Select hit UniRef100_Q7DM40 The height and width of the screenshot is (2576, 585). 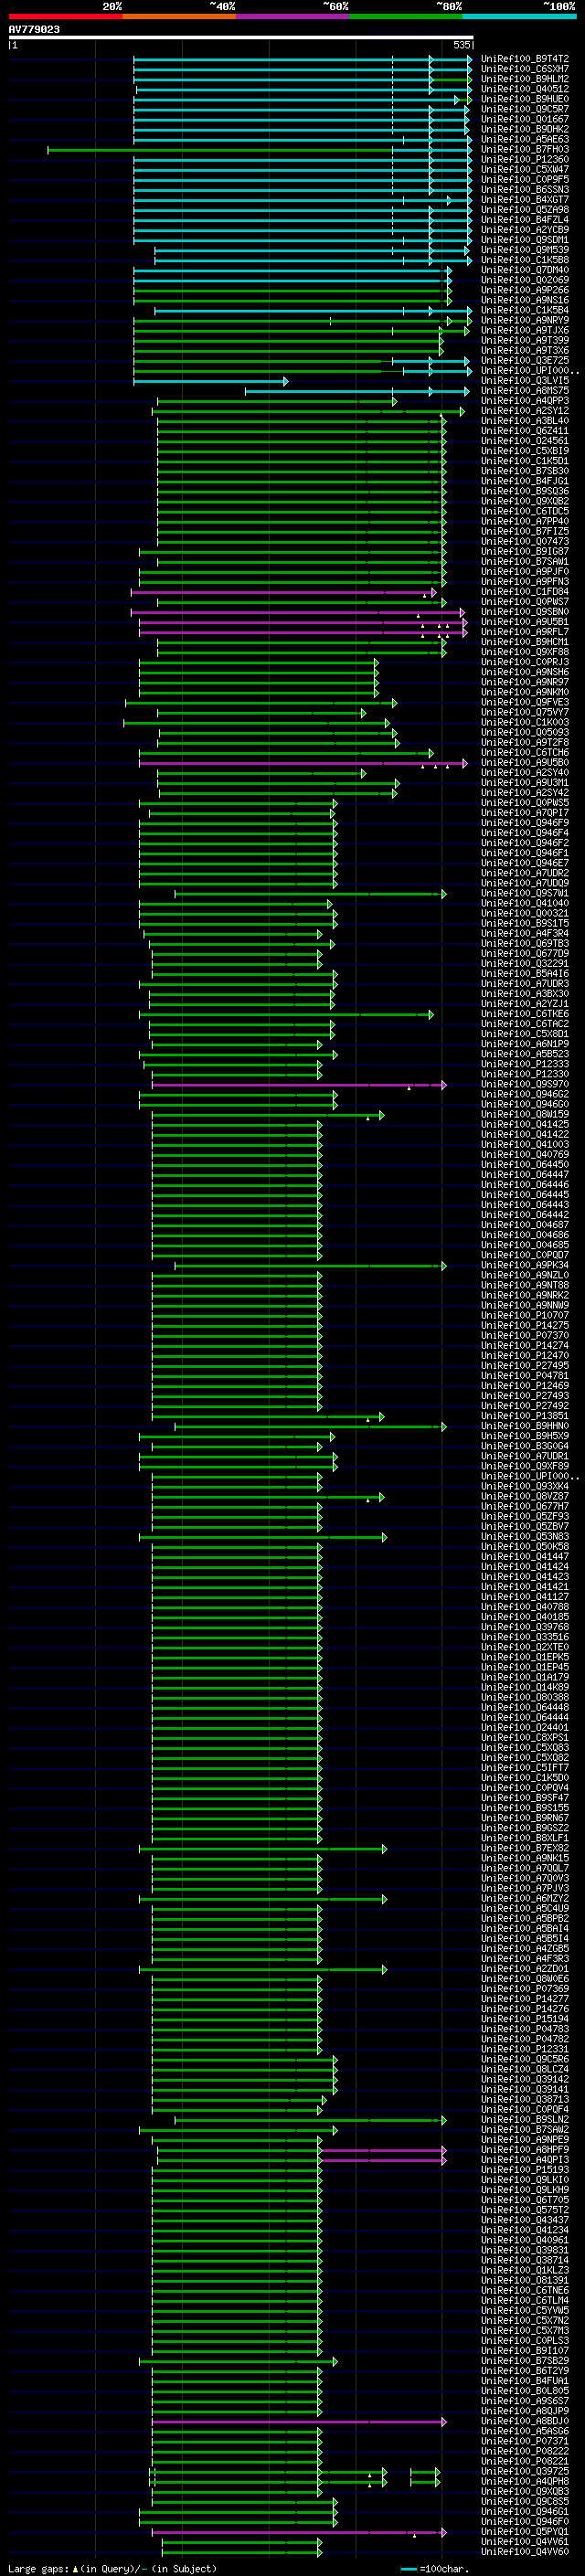[525, 270]
